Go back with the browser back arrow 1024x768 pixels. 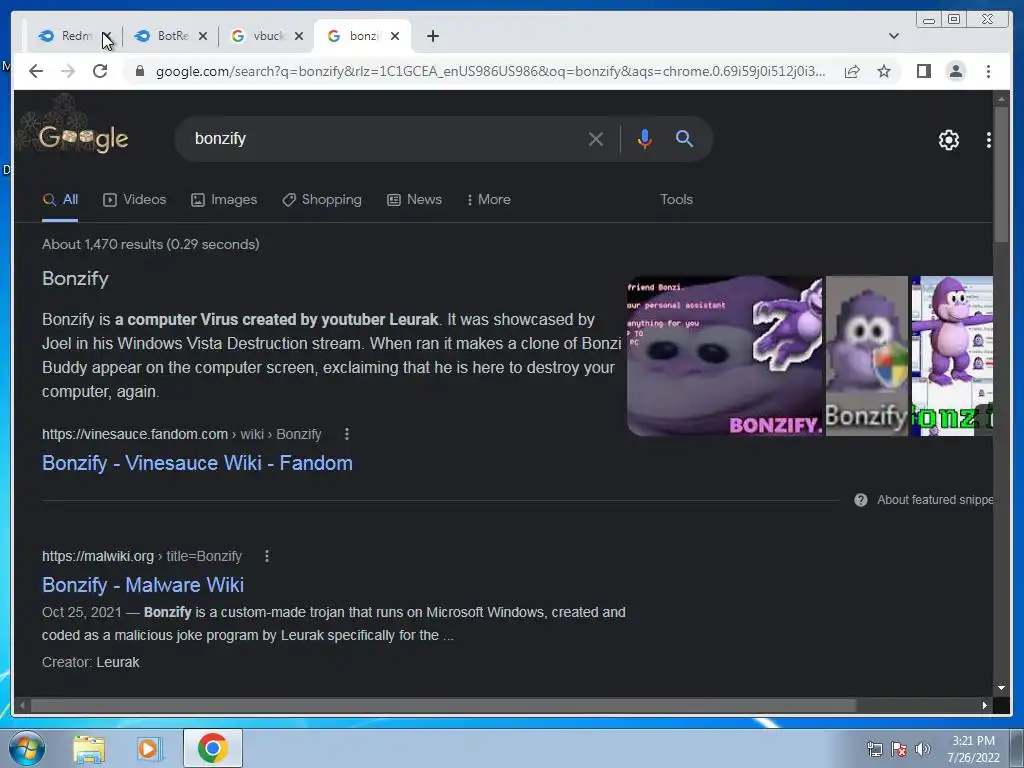[x=36, y=71]
